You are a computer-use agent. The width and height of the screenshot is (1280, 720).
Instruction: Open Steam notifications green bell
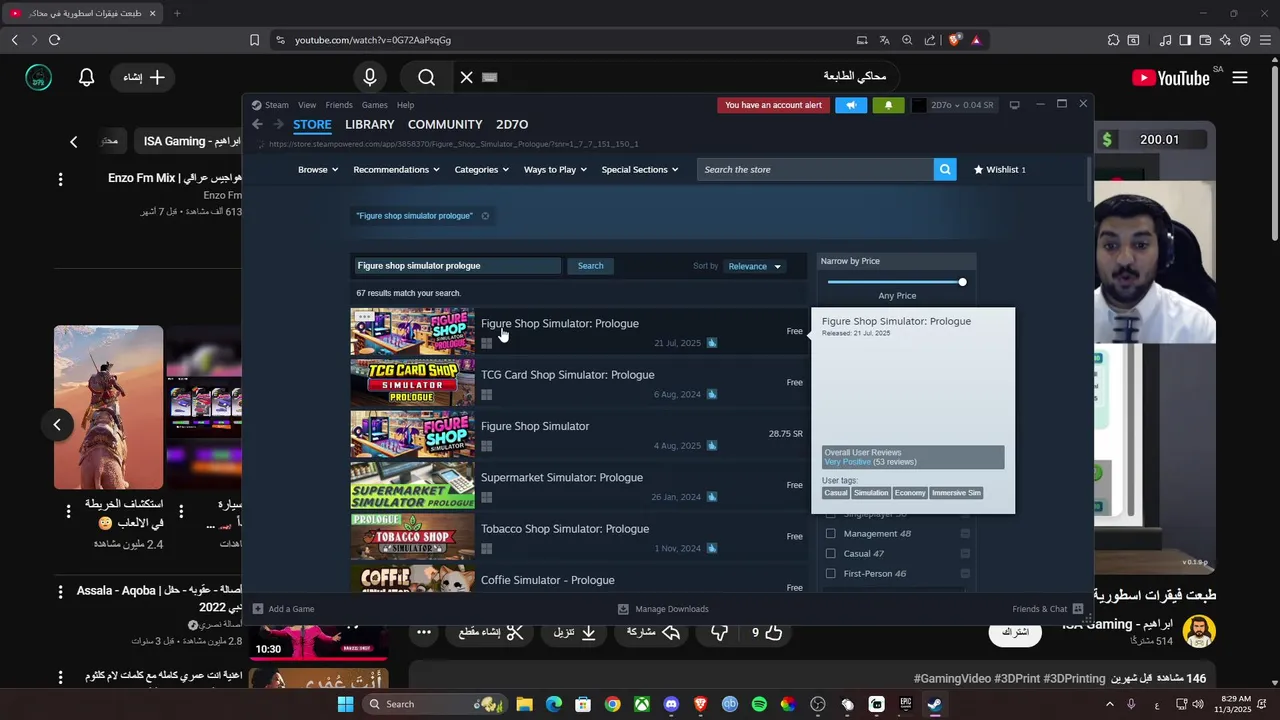(888, 105)
